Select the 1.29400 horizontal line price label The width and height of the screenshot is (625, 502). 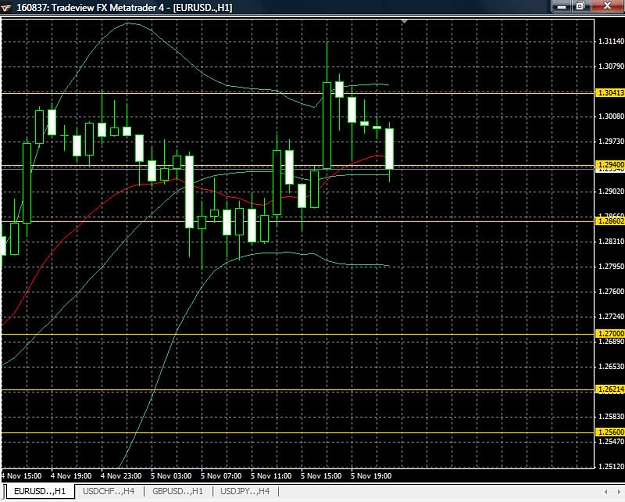point(610,165)
